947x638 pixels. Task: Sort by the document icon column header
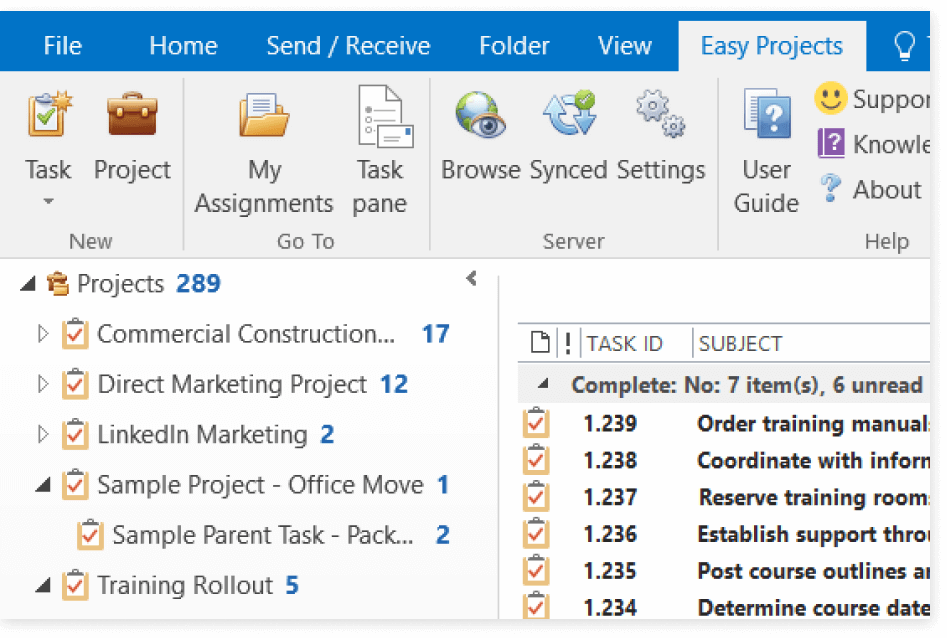pos(539,343)
